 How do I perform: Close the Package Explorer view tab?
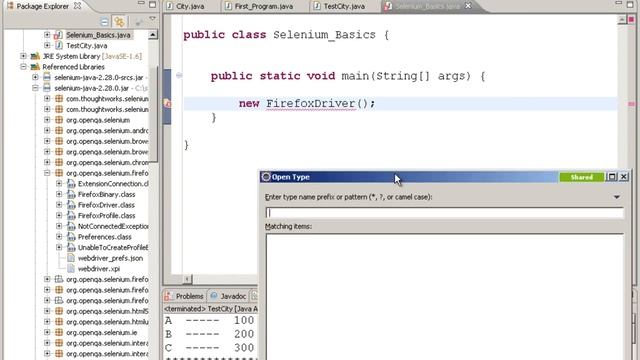coord(77,6)
